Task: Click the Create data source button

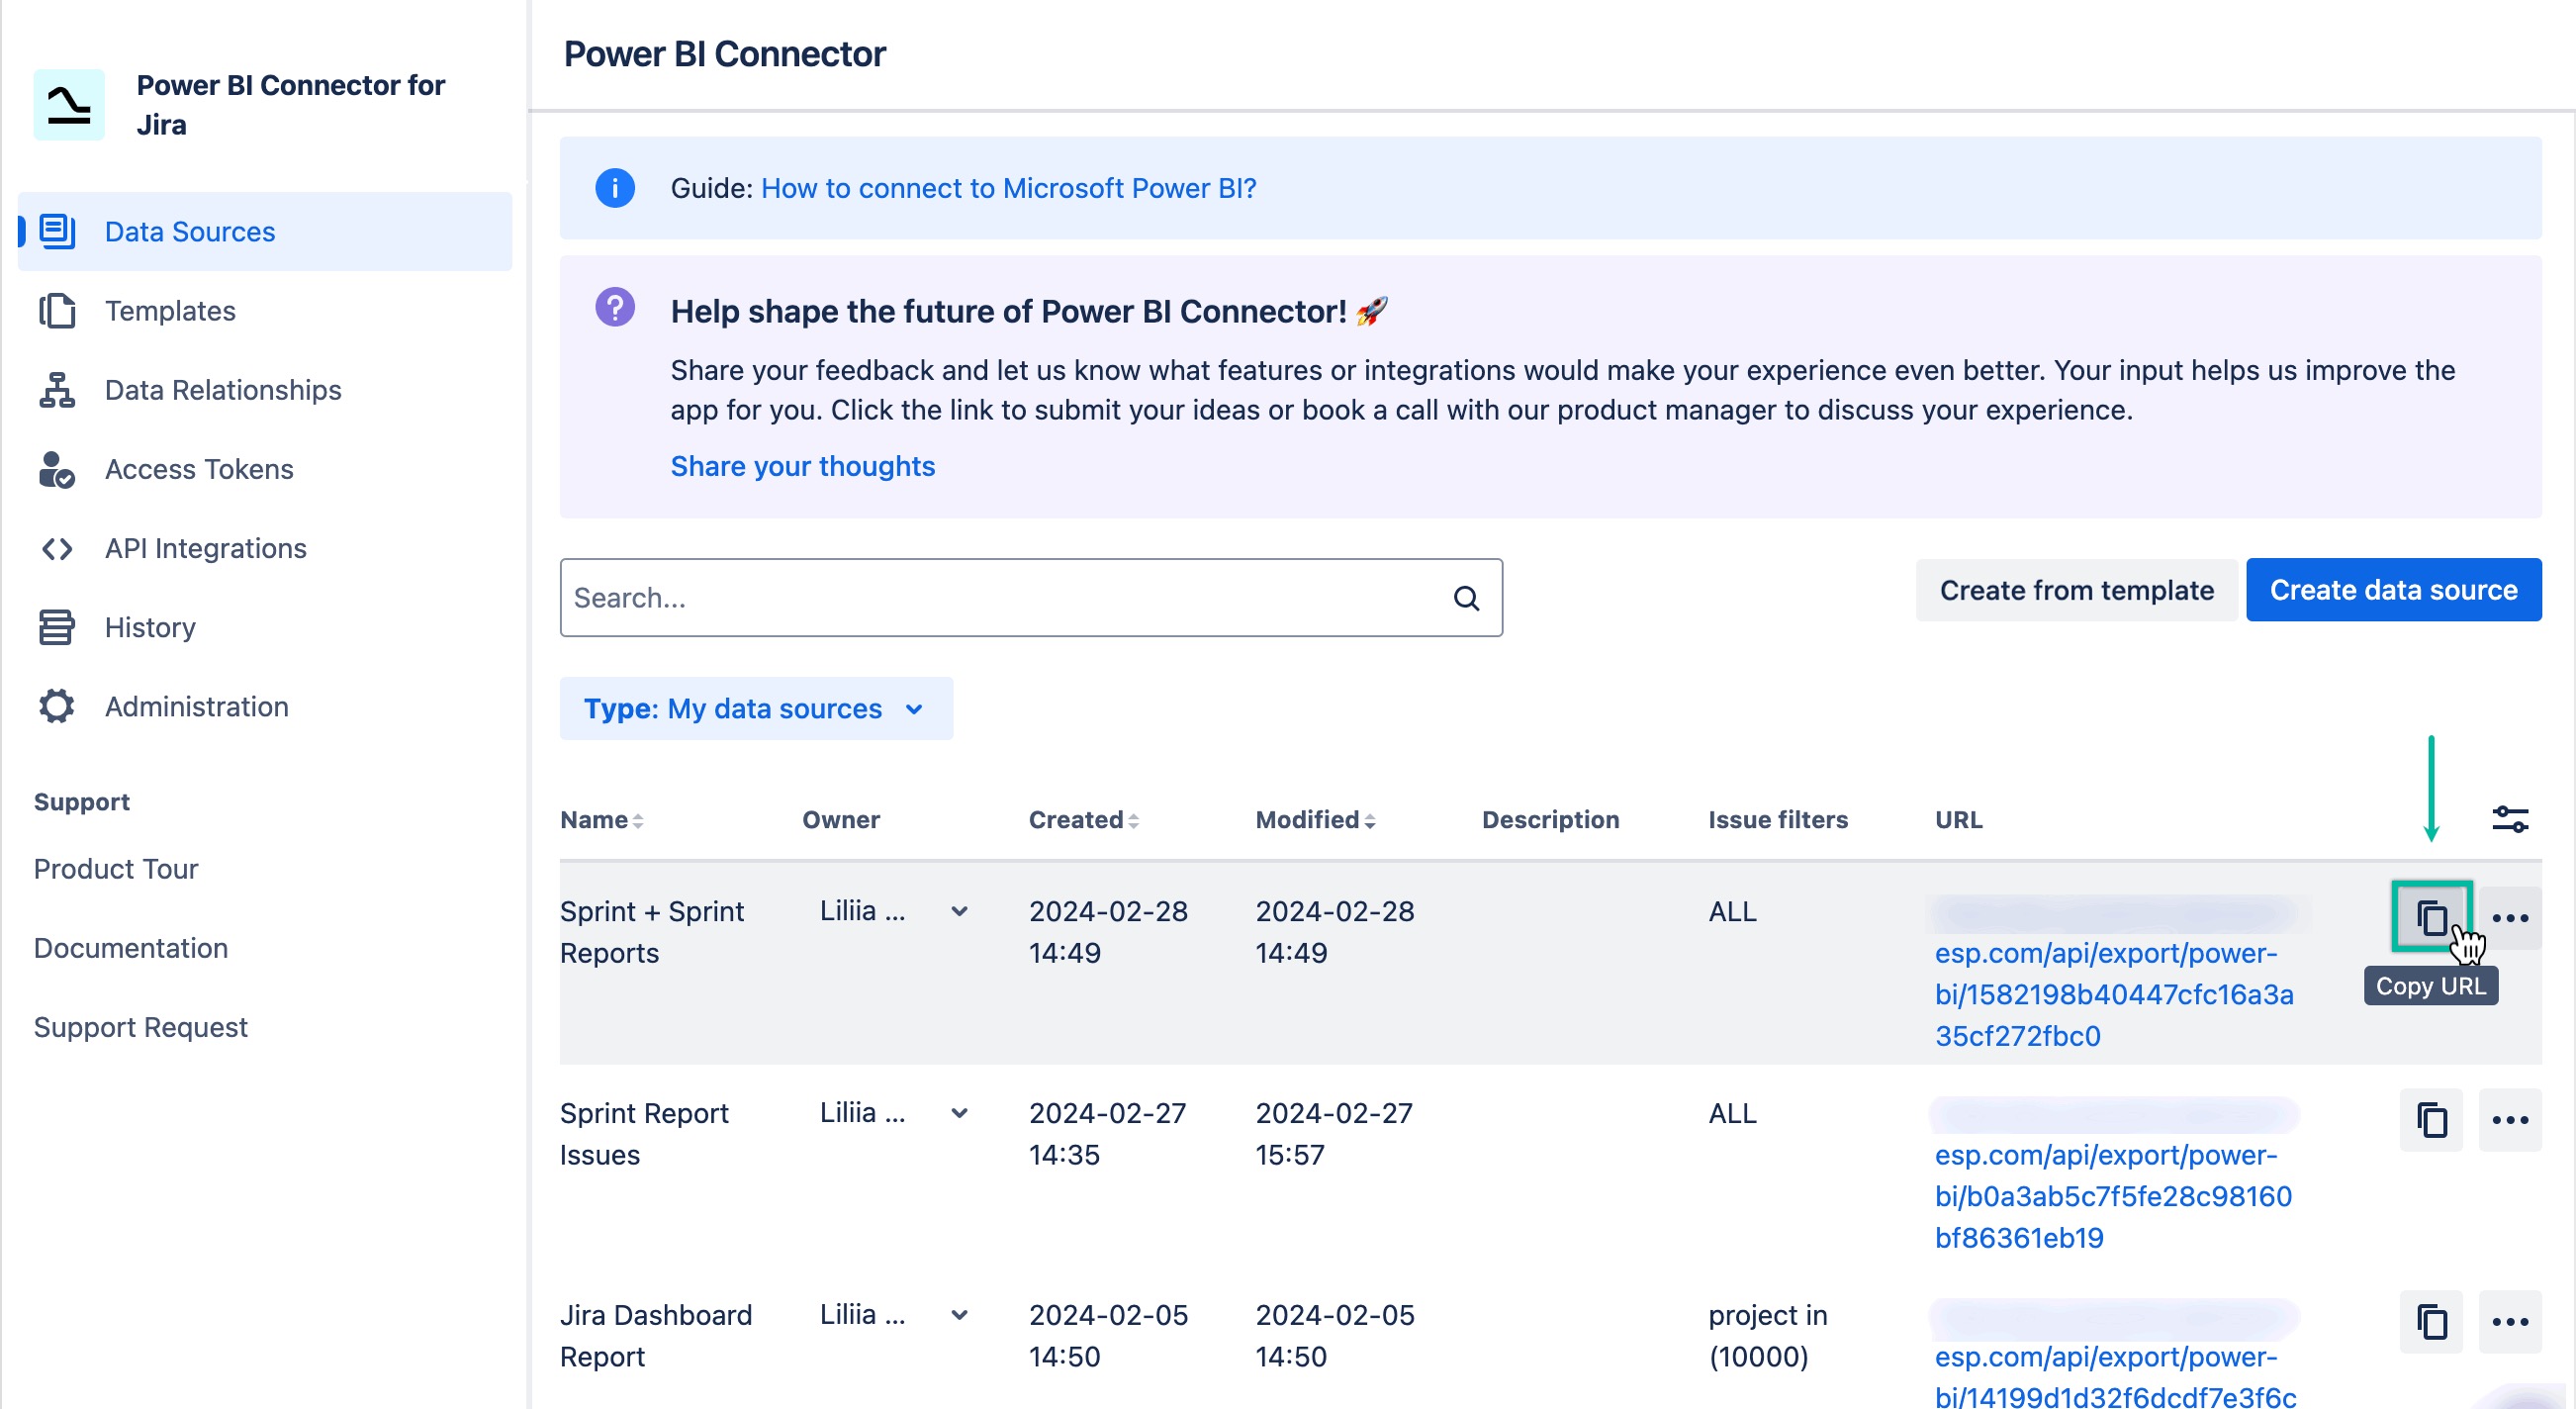Action: coord(2393,590)
